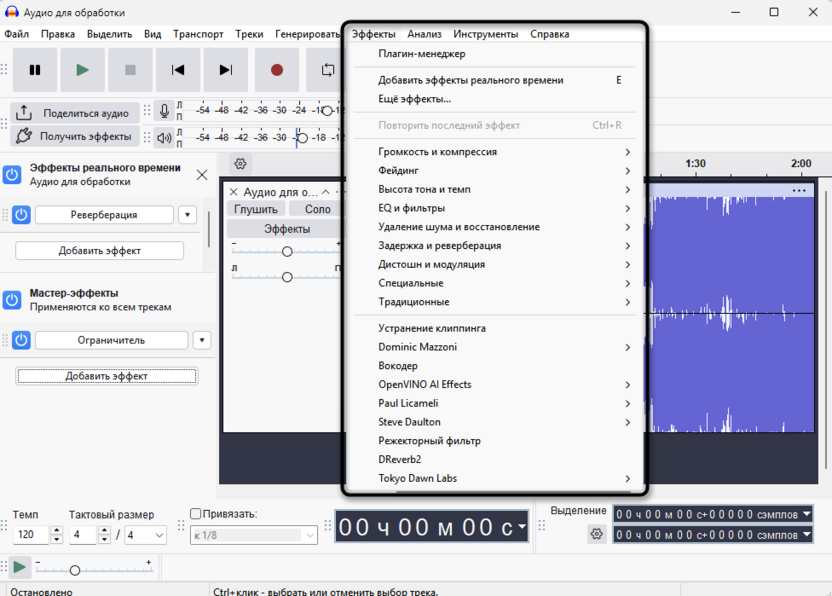Screen dimensions: 832x596
Task: Open the time signature denominator dropdown
Action: (145, 535)
